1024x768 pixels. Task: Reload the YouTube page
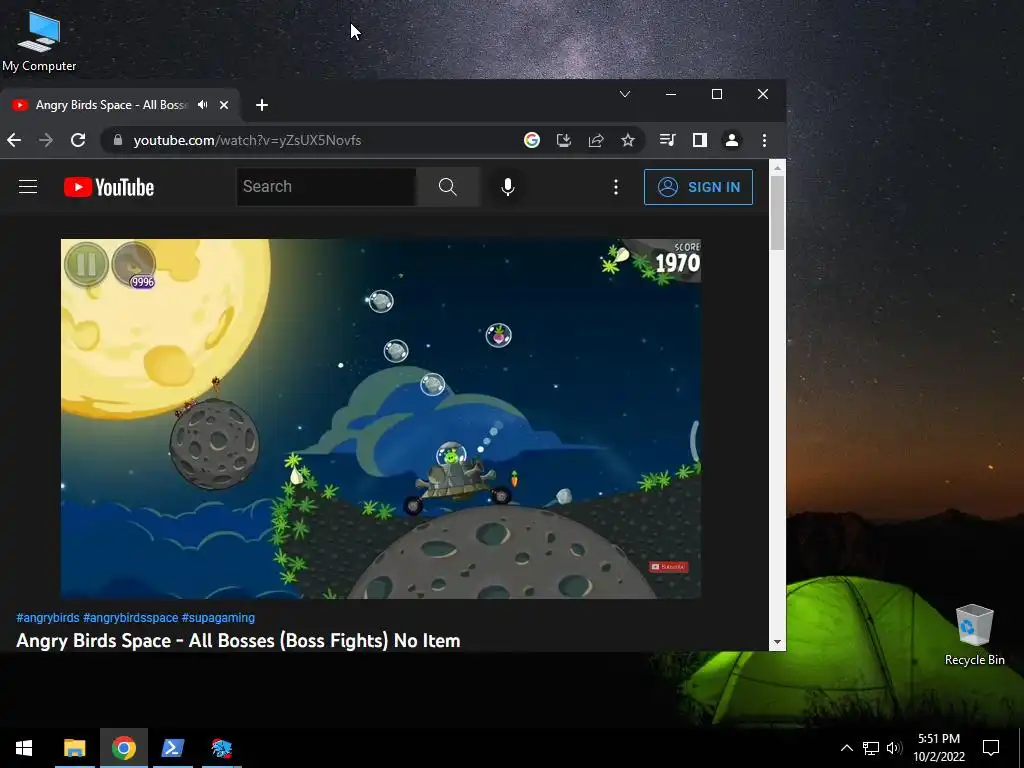coord(78,140)
